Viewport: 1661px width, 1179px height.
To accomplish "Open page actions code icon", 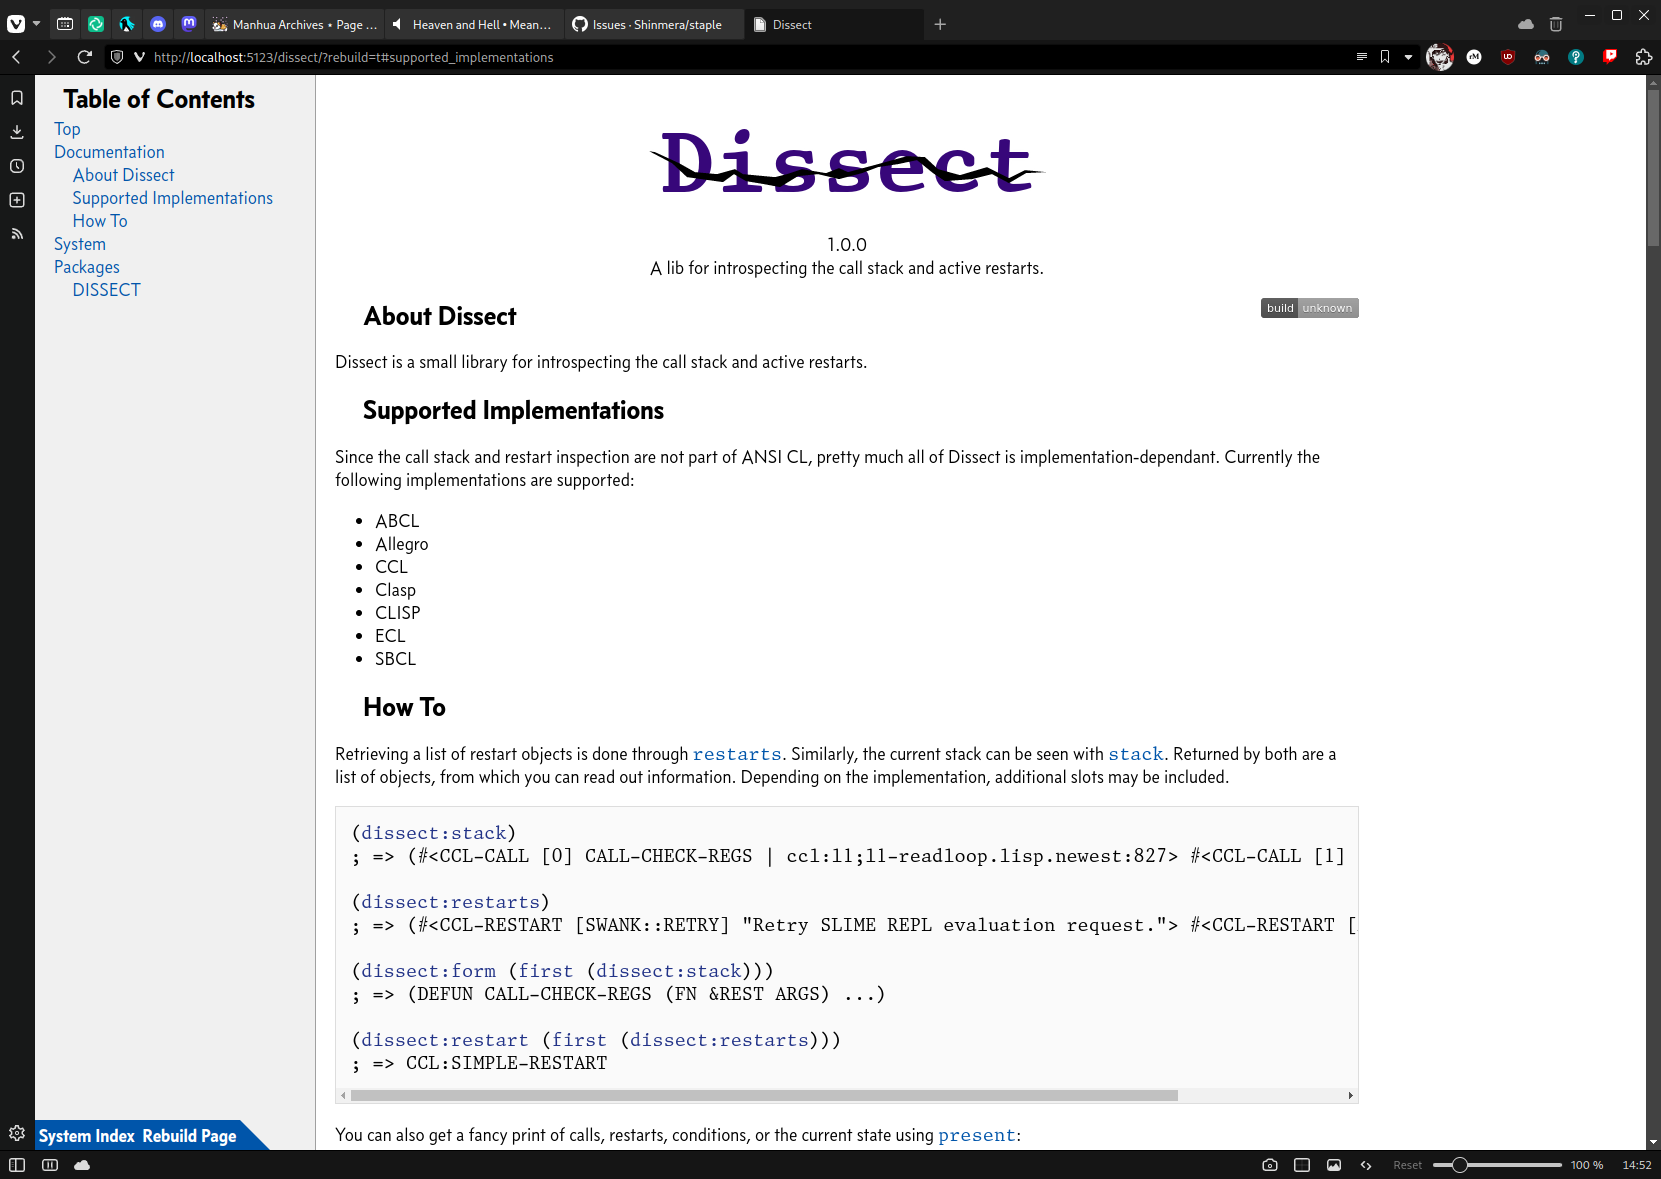I will click(1366, 1165).
